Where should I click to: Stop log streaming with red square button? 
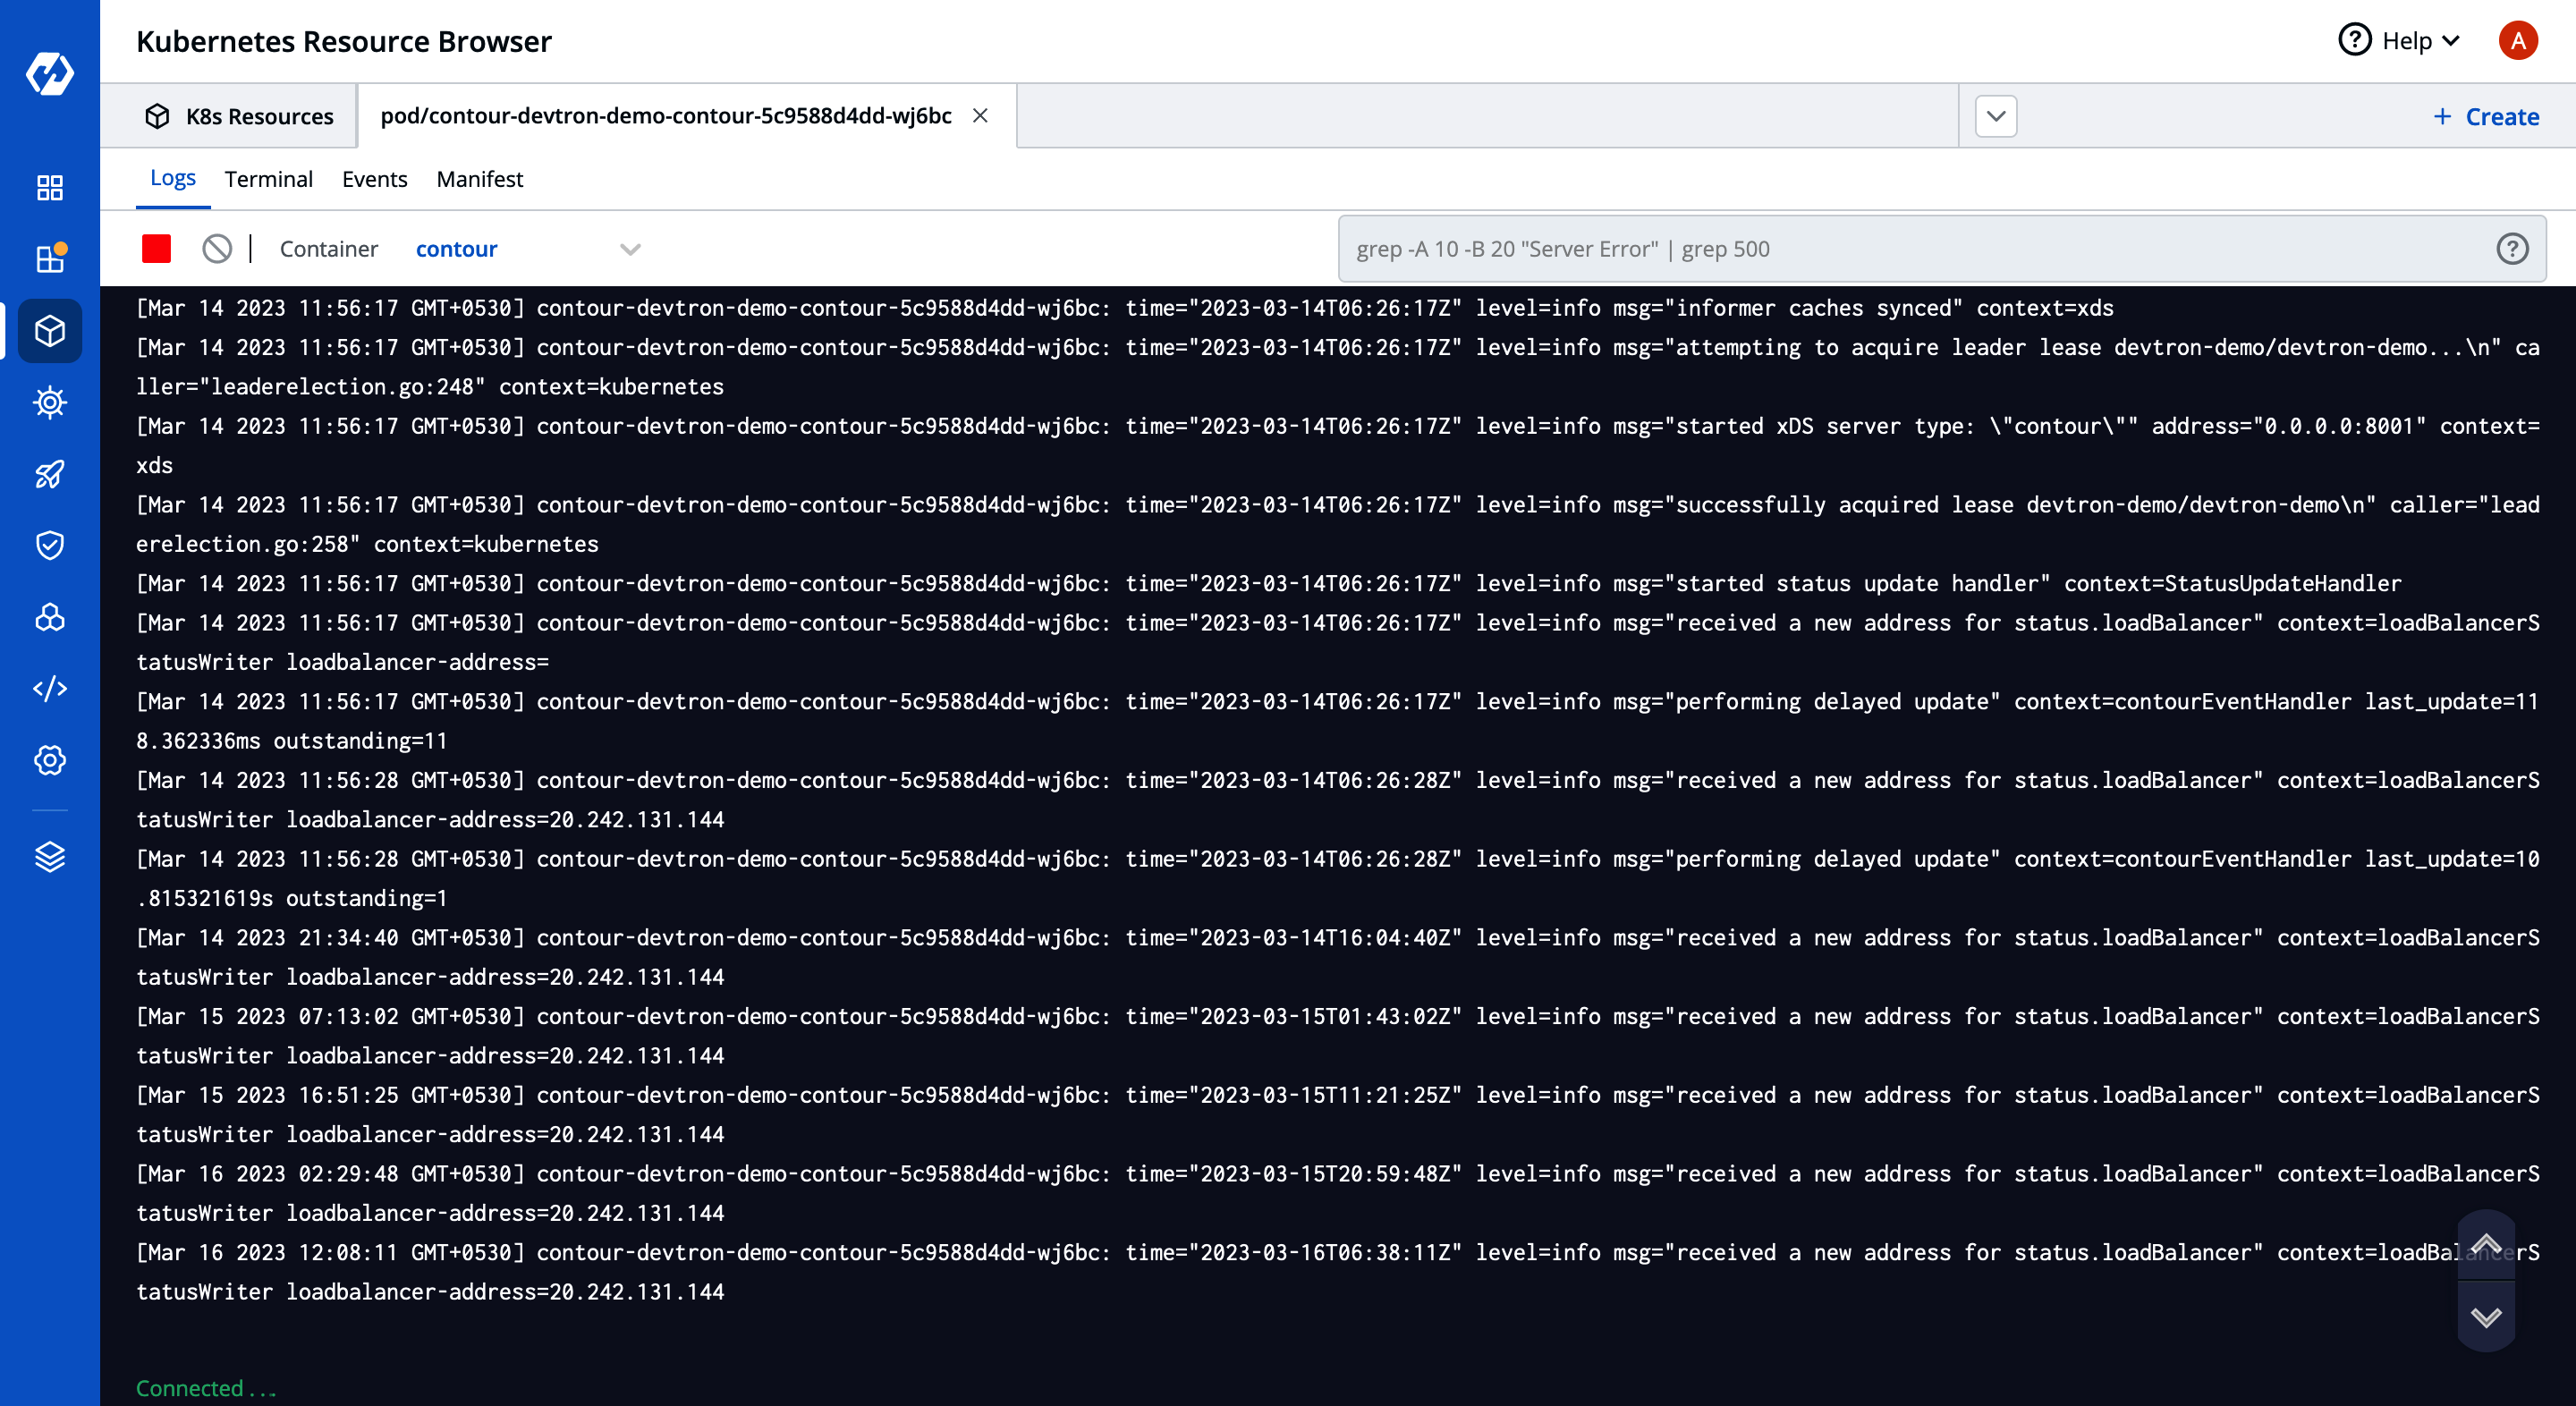156,249
